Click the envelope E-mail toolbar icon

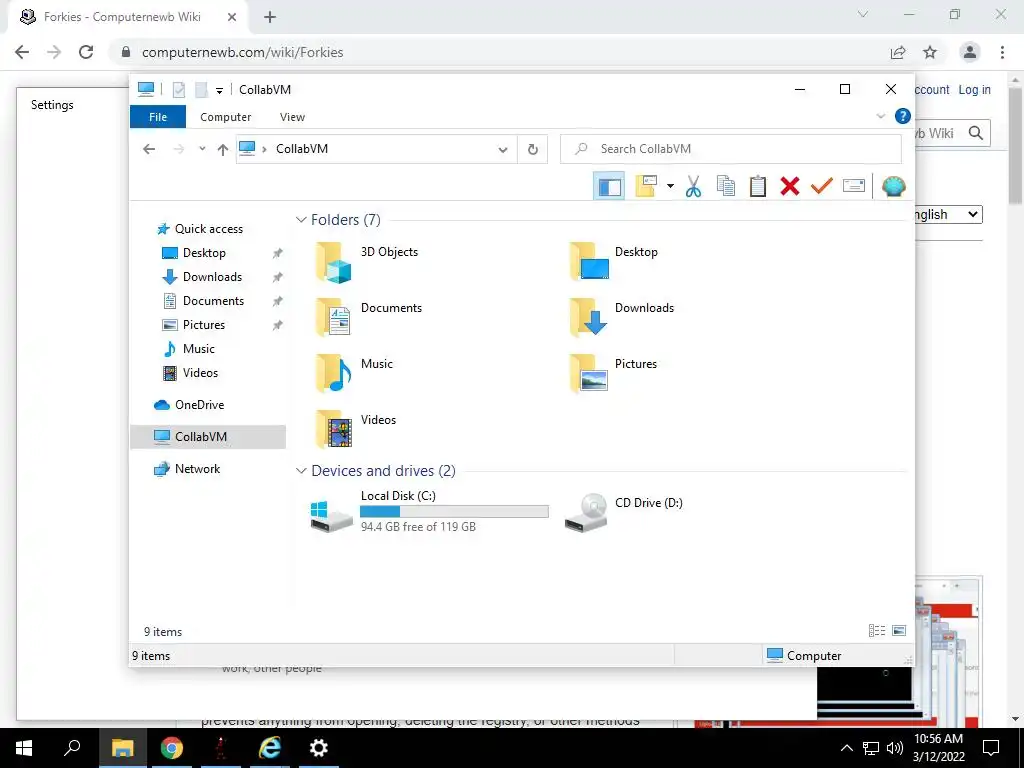click(854, 186)
